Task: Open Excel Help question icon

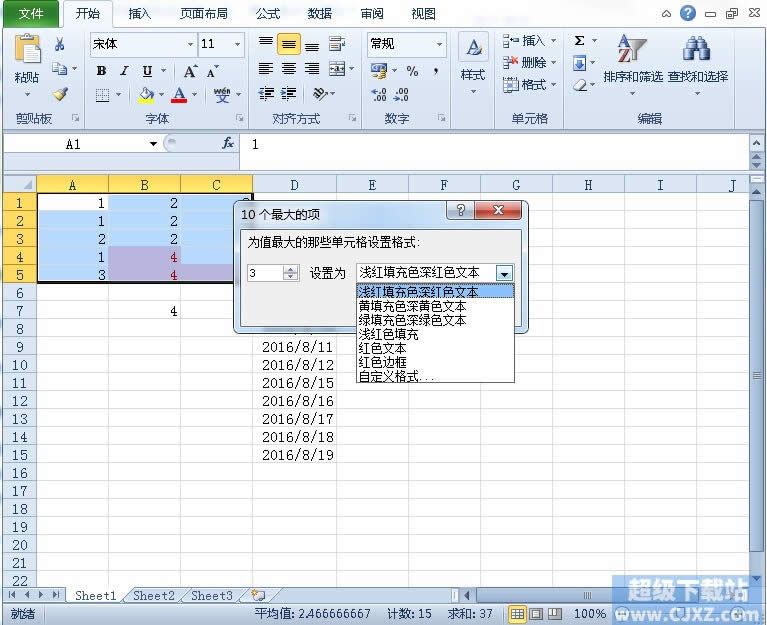Action: pyautogui.click(x=687, y=13)
